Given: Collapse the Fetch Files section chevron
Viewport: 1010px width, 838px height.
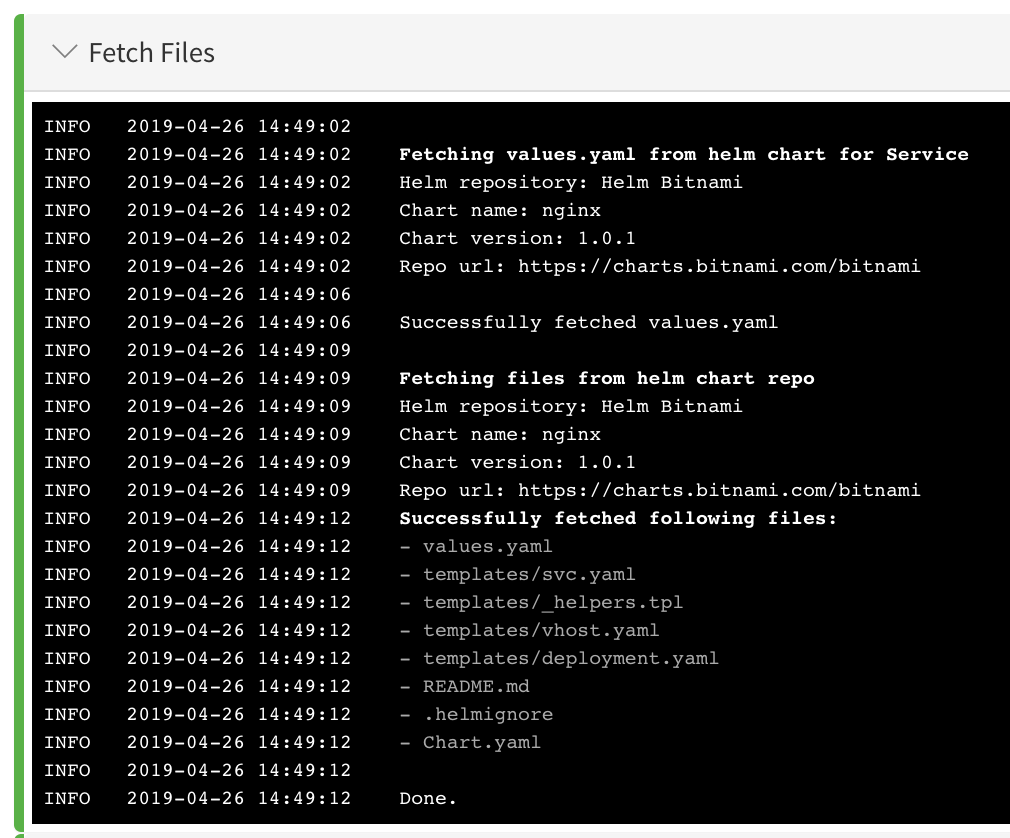Looking at the screenshot, I should [x=64, y=52].
